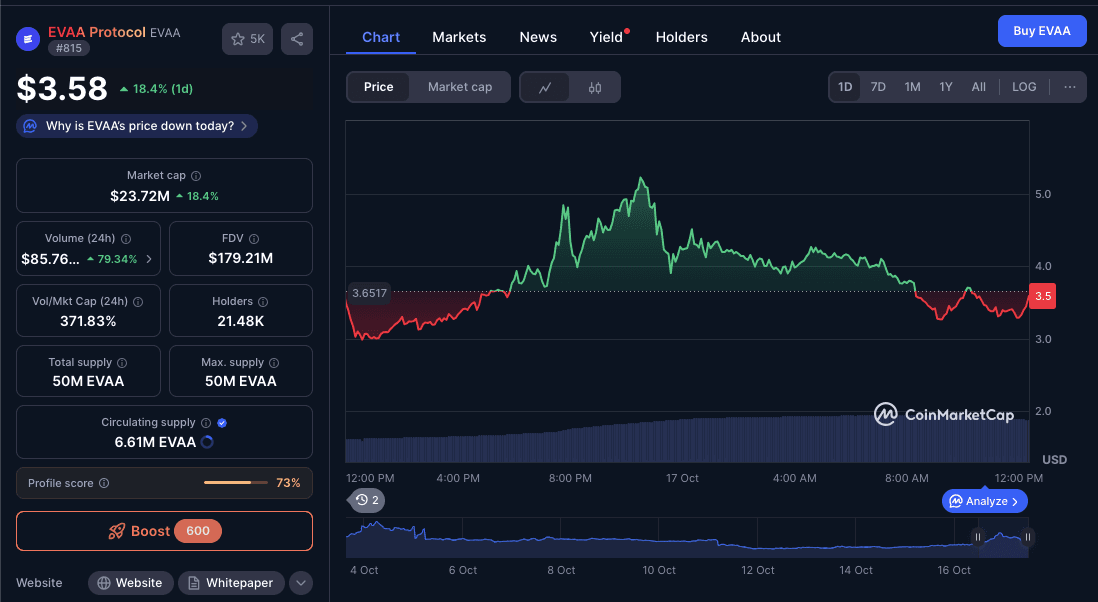Click the Buy EVAA button

(x=1042, y=31)
